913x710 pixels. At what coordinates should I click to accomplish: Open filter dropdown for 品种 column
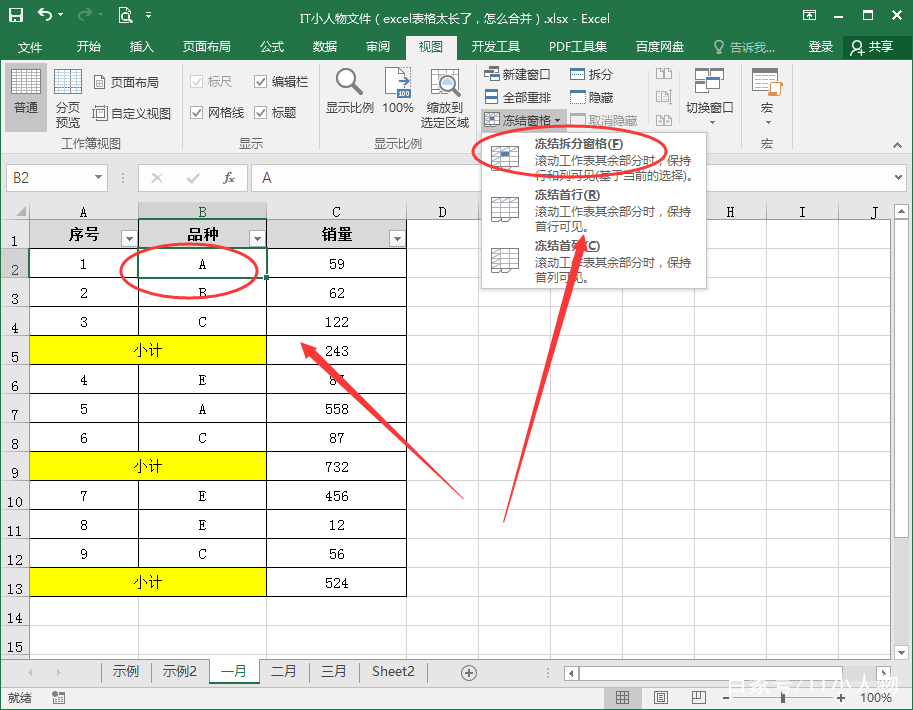257,238
